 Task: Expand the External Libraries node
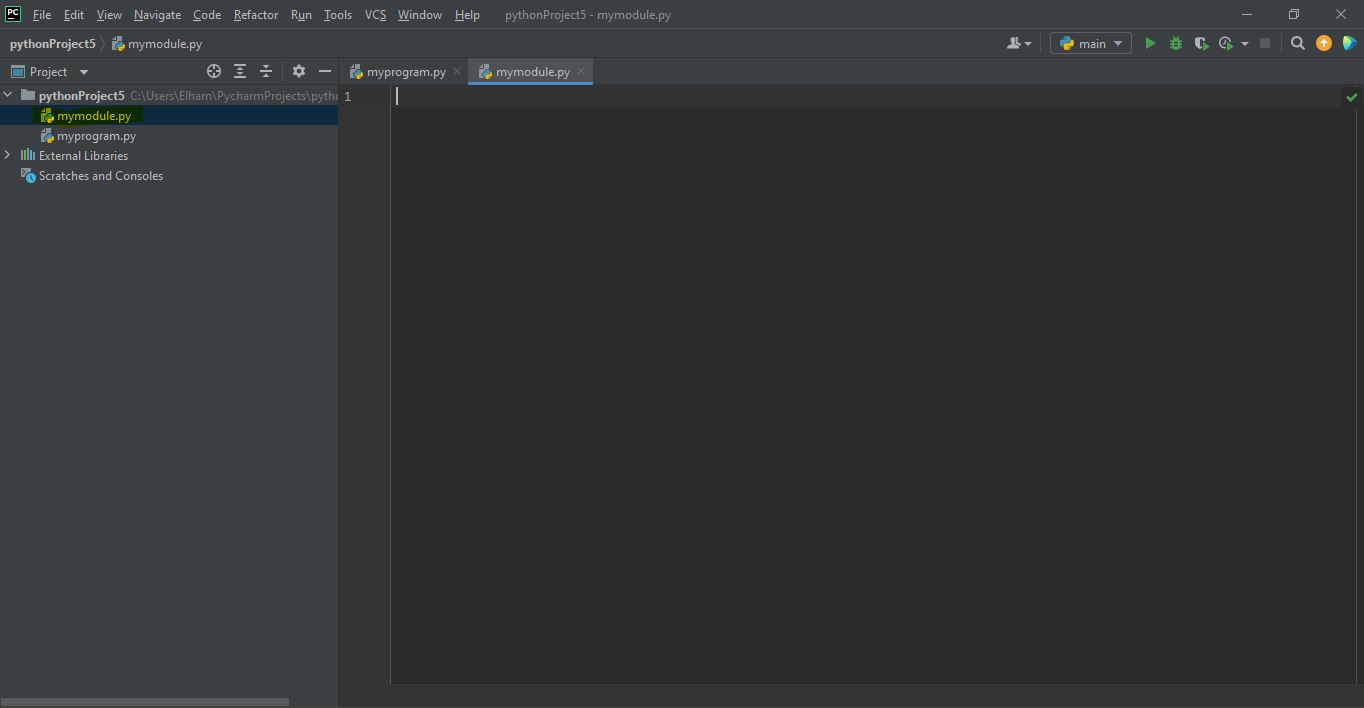tap(8, 155)
